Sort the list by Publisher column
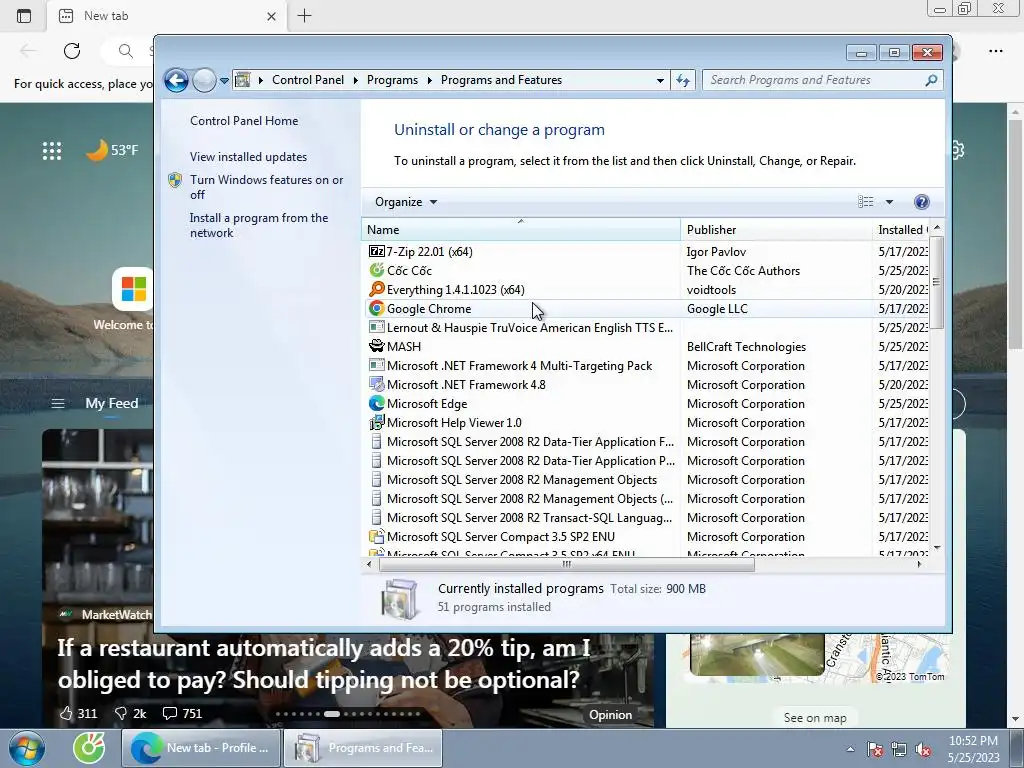Image resolution: width=1024 pixels, height=768 pixels. click(776, 229)
